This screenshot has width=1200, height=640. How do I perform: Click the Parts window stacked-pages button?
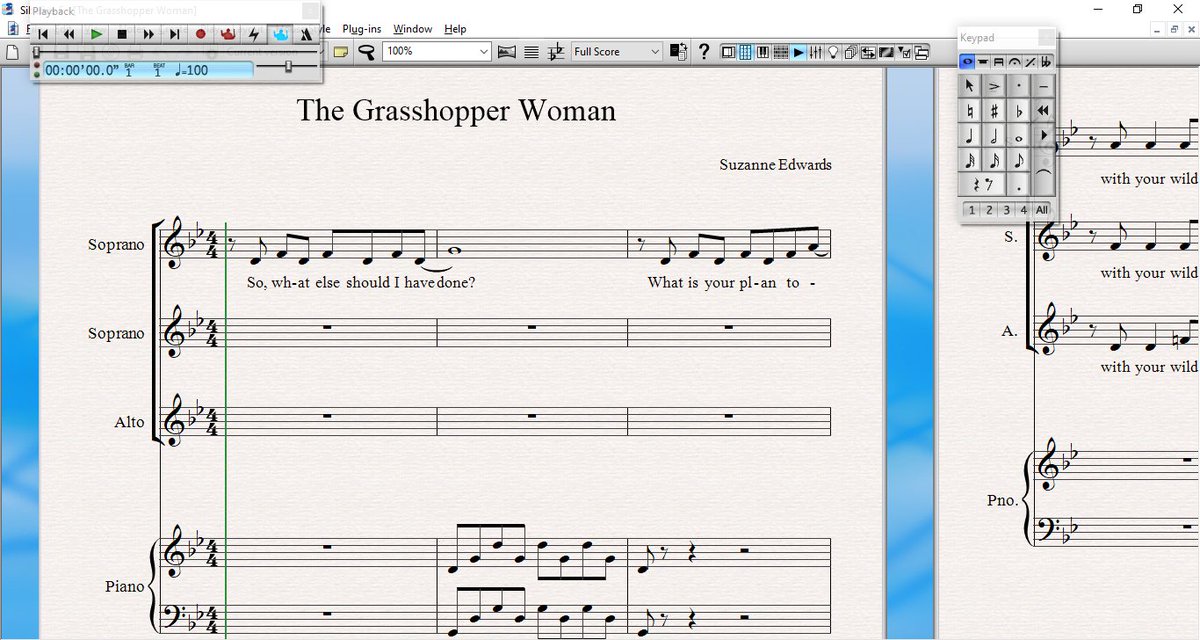point(851,52)
